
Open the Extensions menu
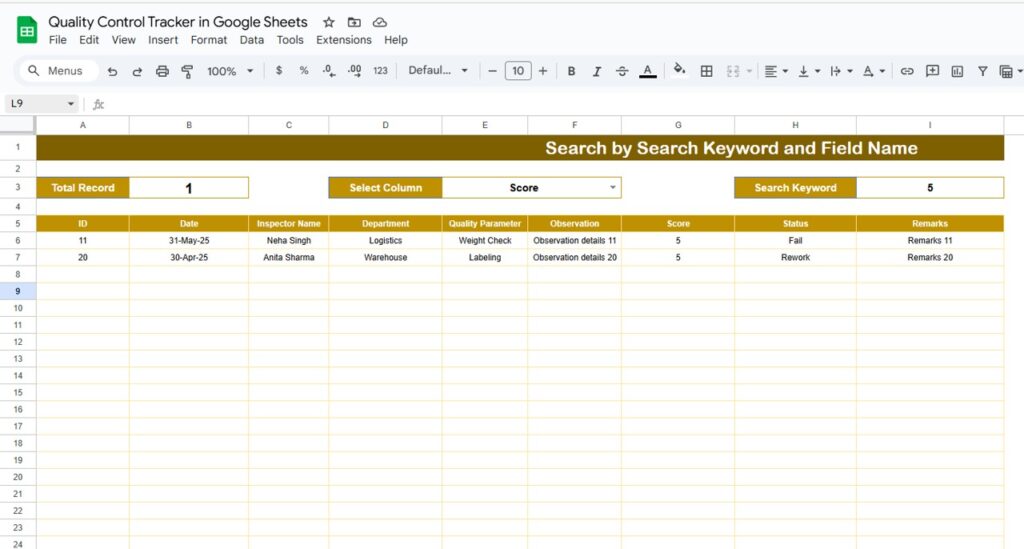[344, 40]
